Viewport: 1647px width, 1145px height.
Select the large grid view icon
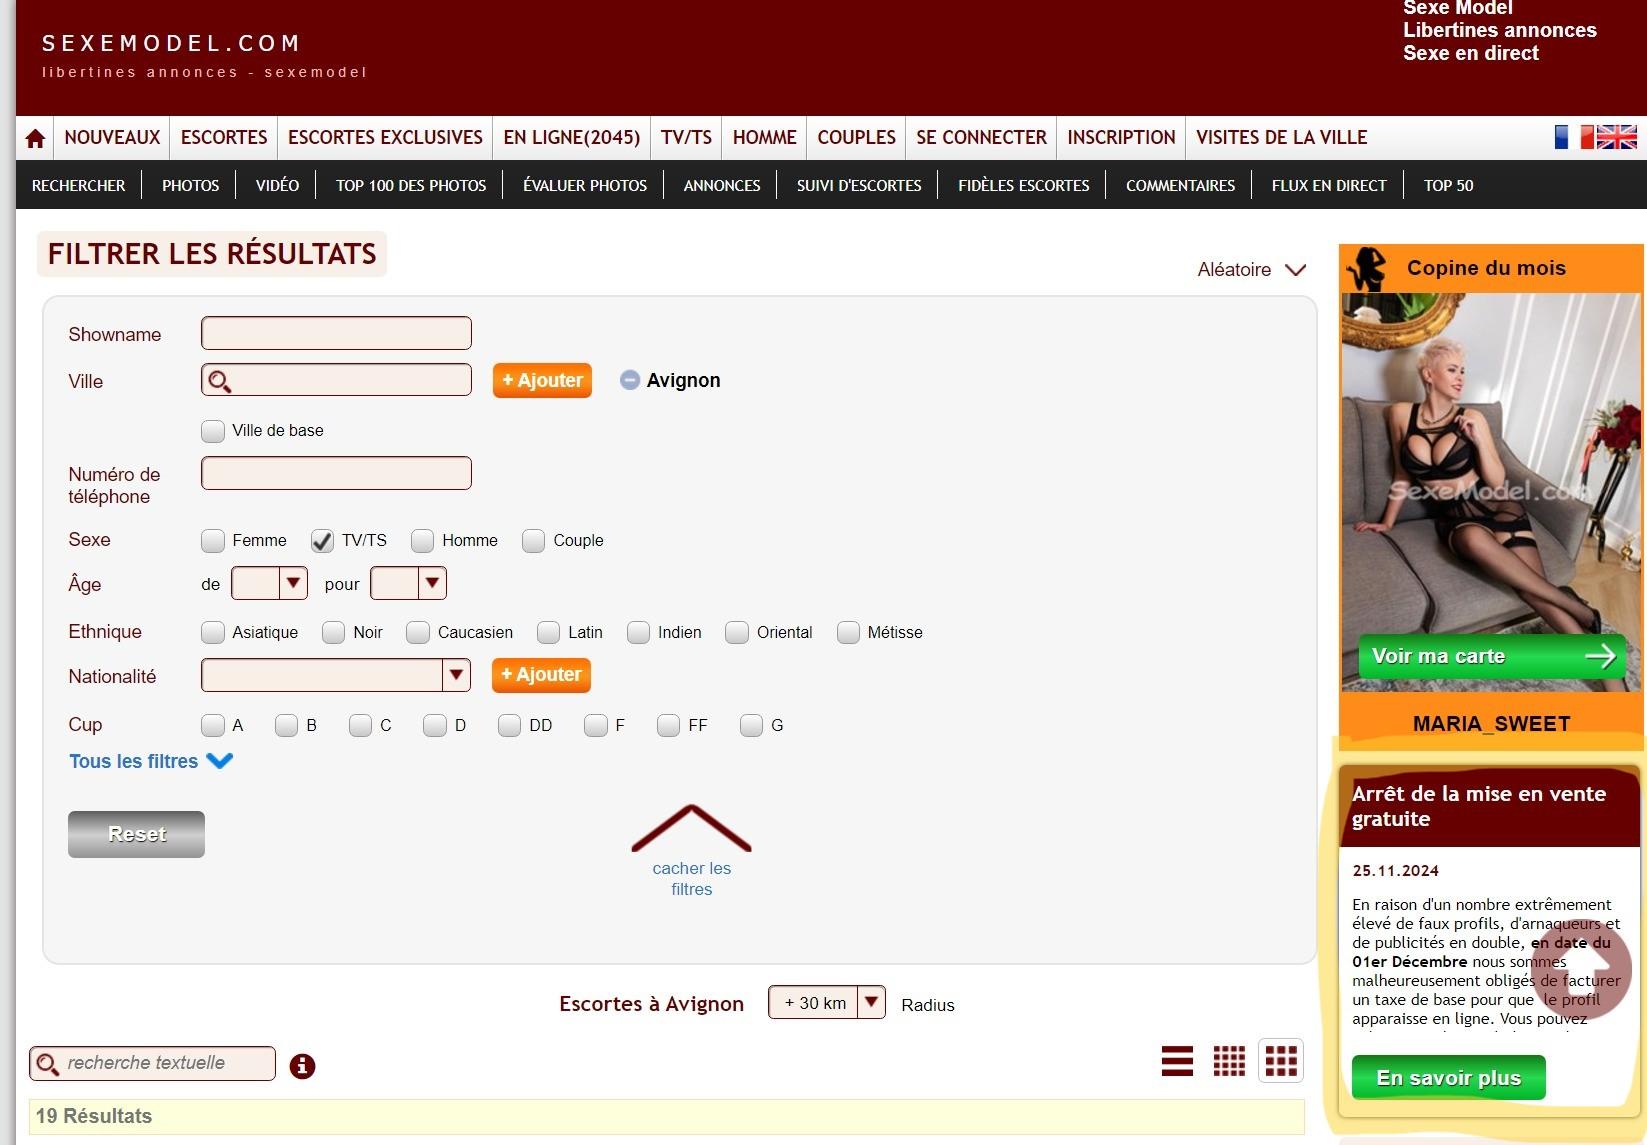pos(1281,1061)
